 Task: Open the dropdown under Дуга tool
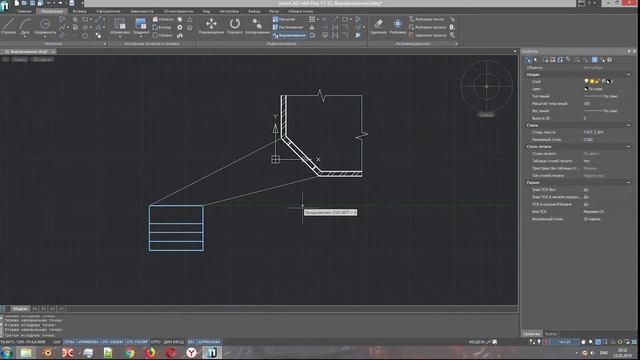[x=25, y=37]
